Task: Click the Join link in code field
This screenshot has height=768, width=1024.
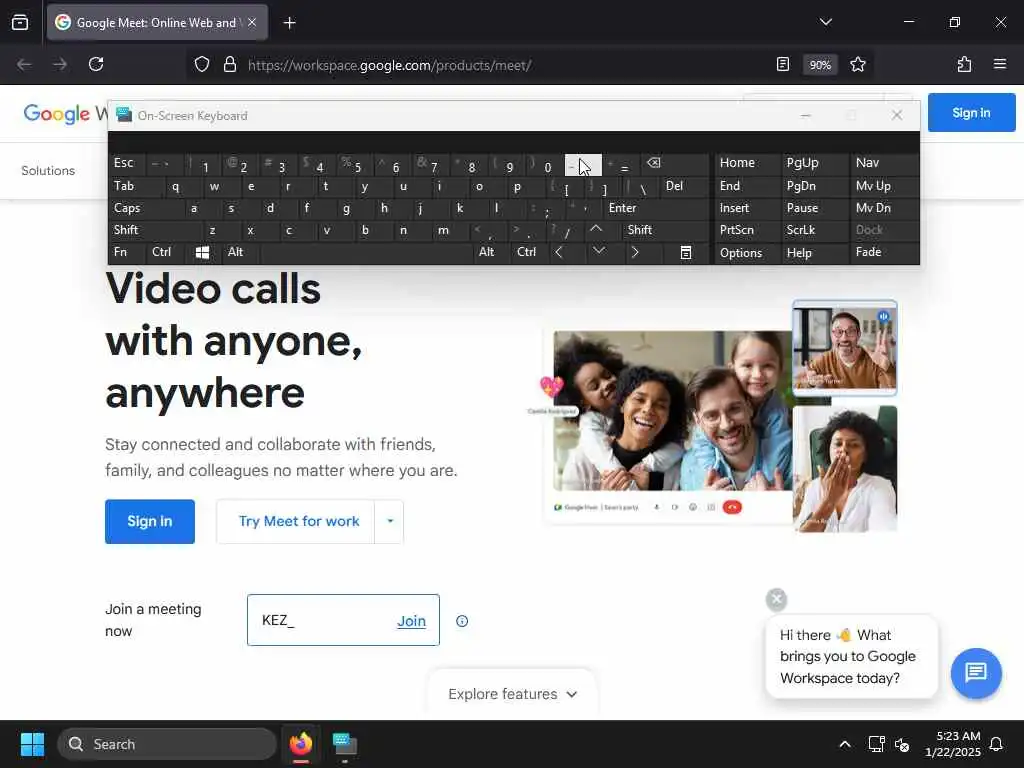Action: (x=411, y=621)
